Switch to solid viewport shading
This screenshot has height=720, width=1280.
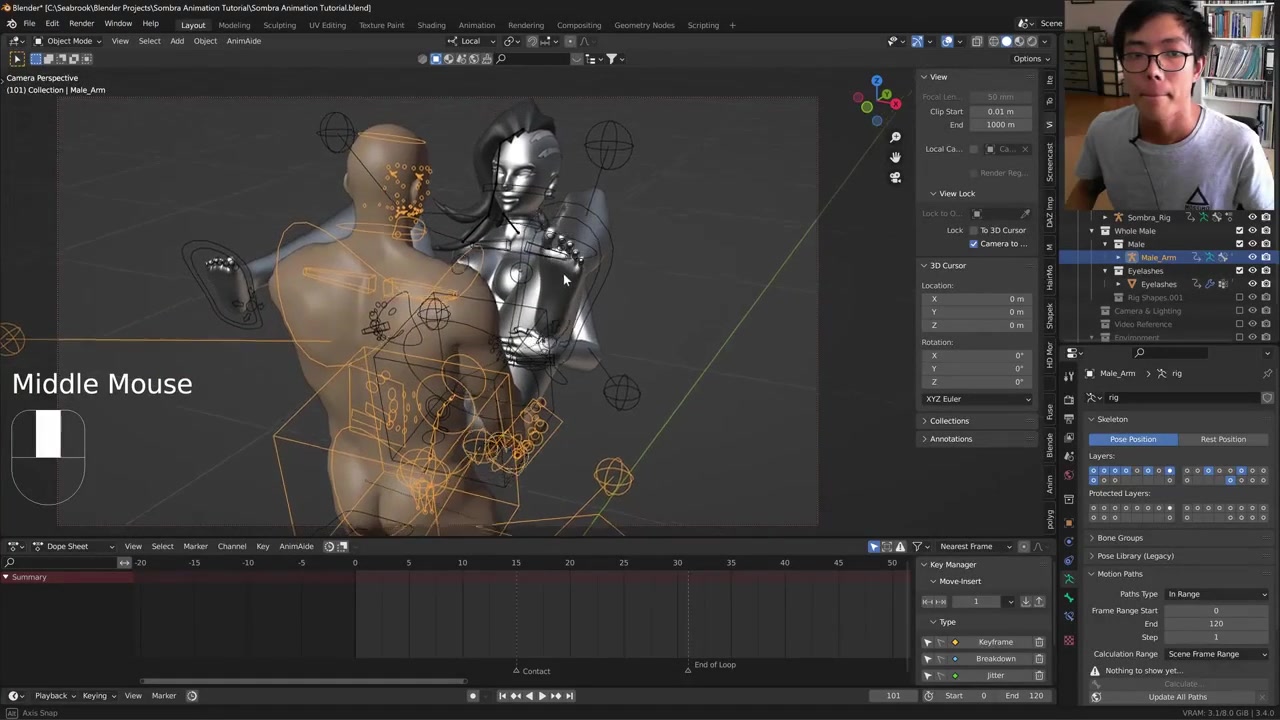(x=1006, y=41)
